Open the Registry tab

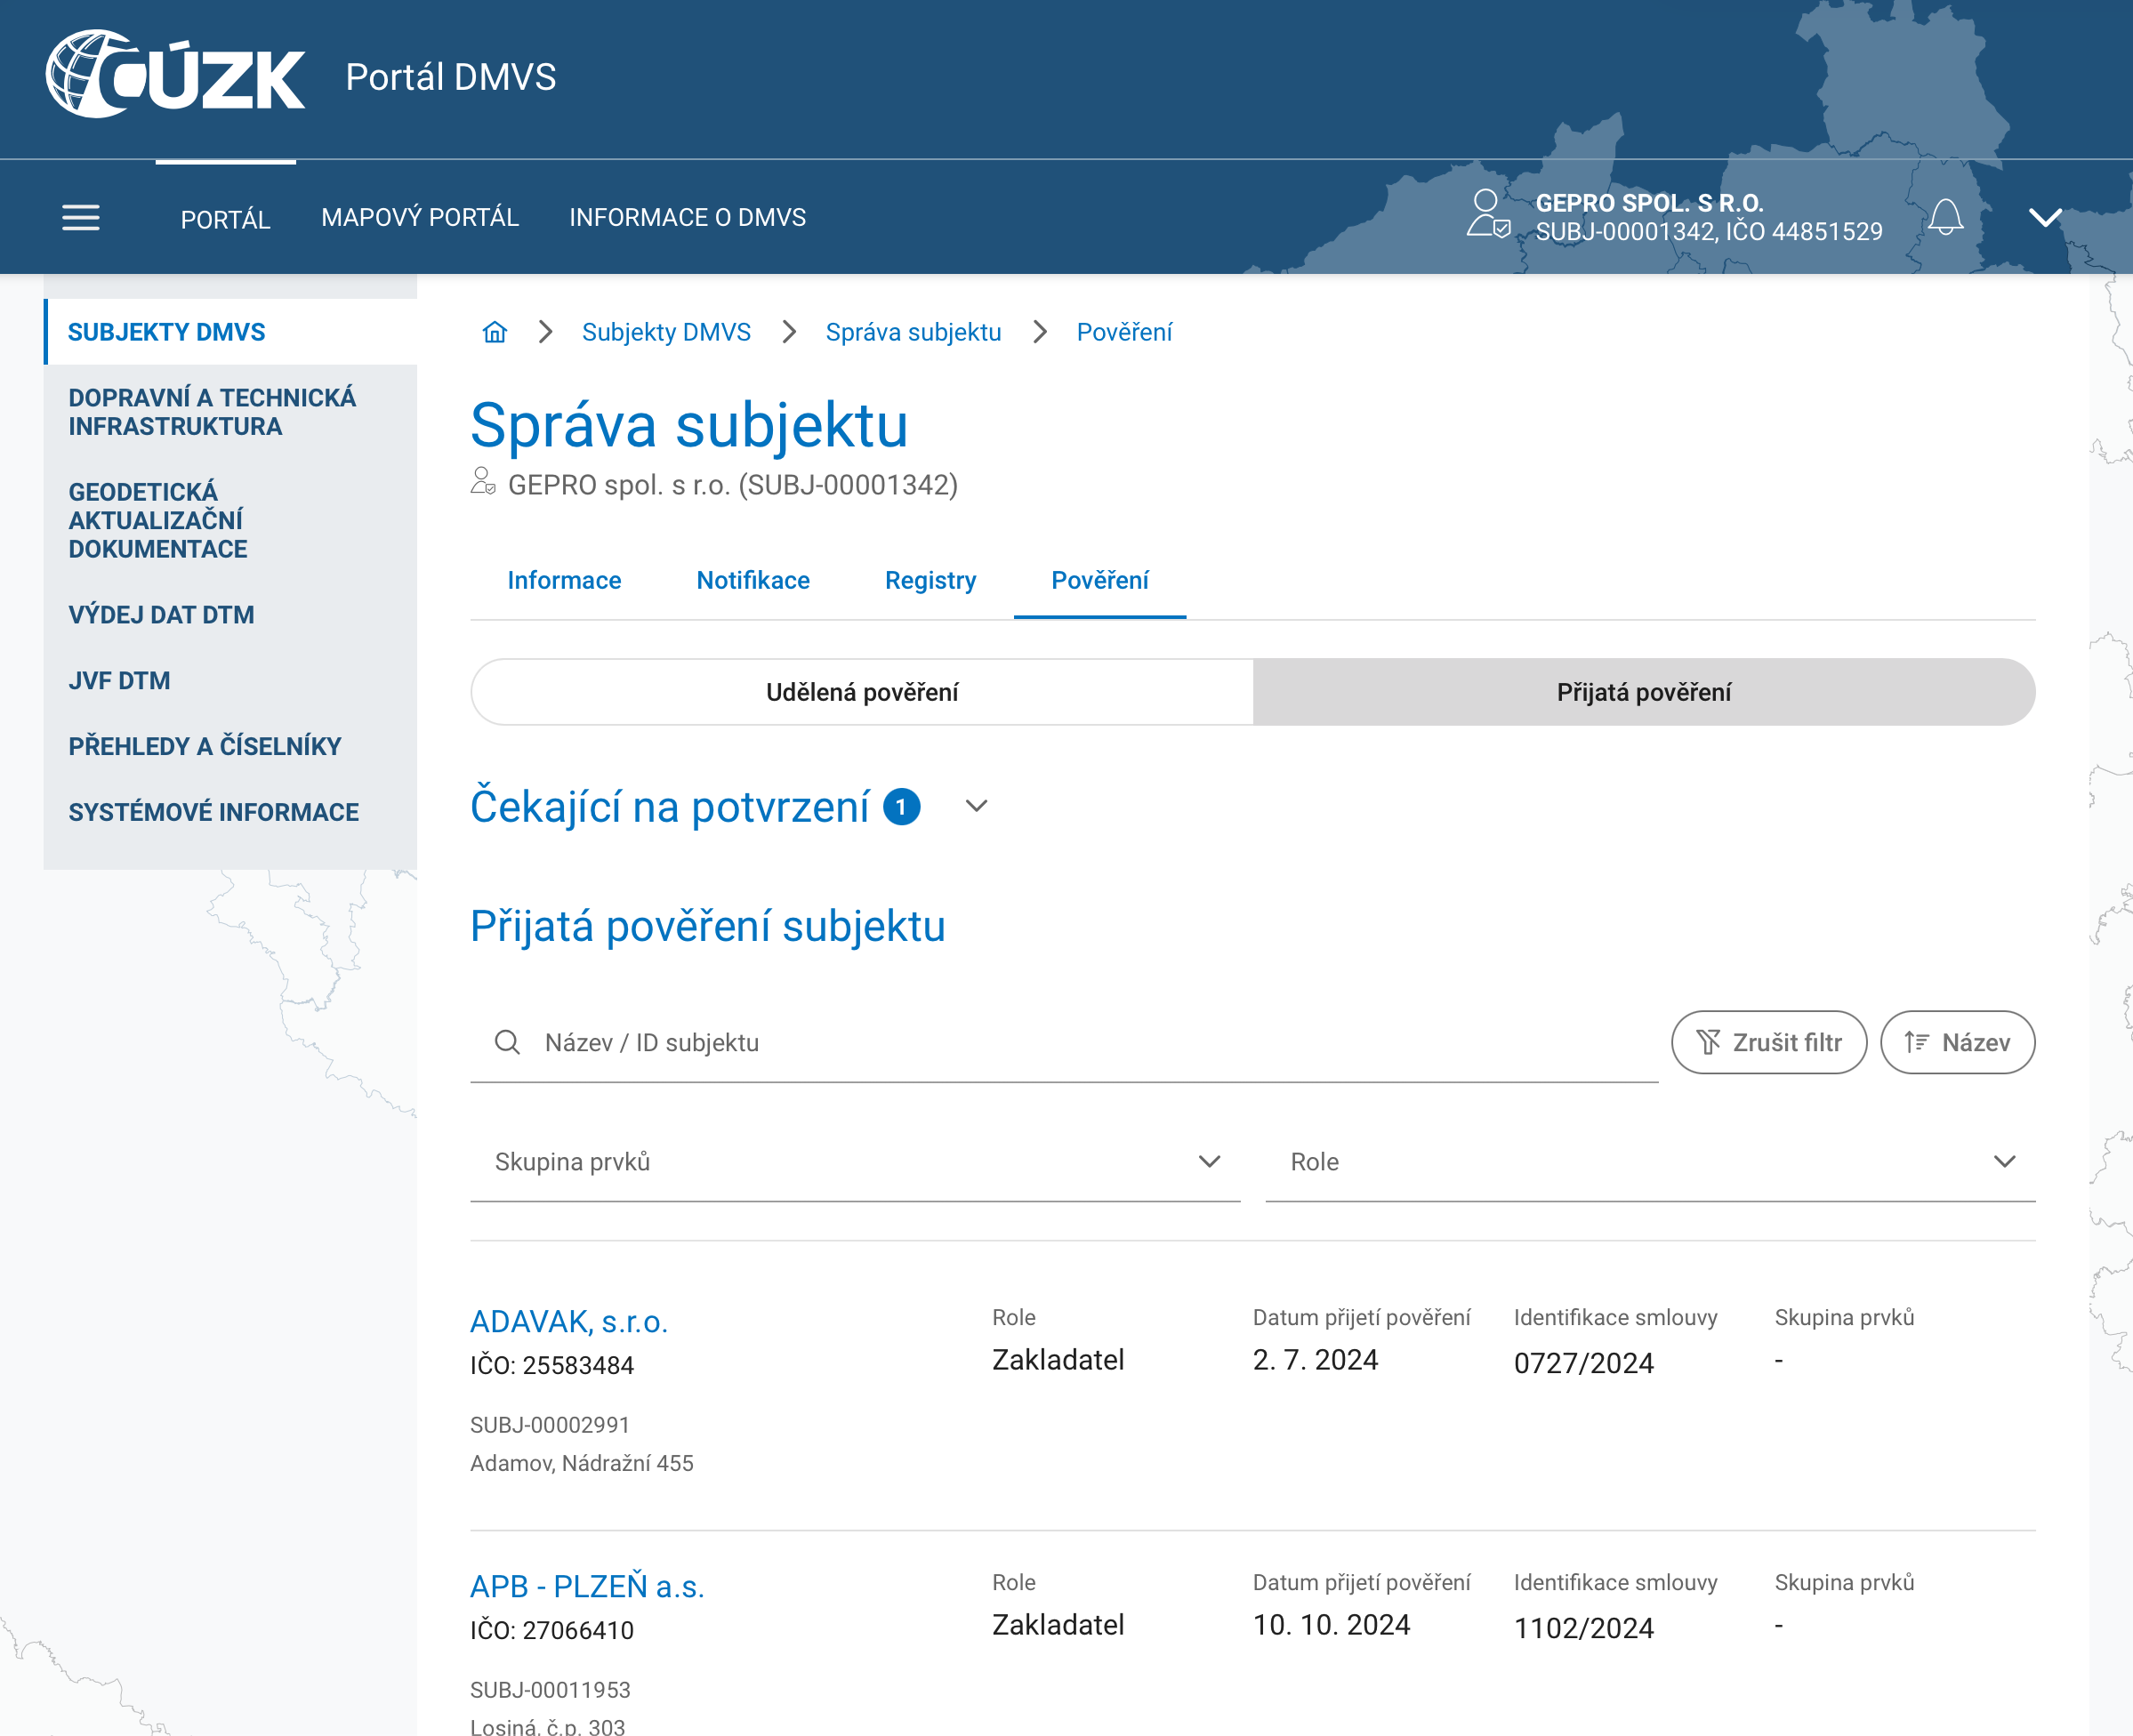tap(930, 580)
